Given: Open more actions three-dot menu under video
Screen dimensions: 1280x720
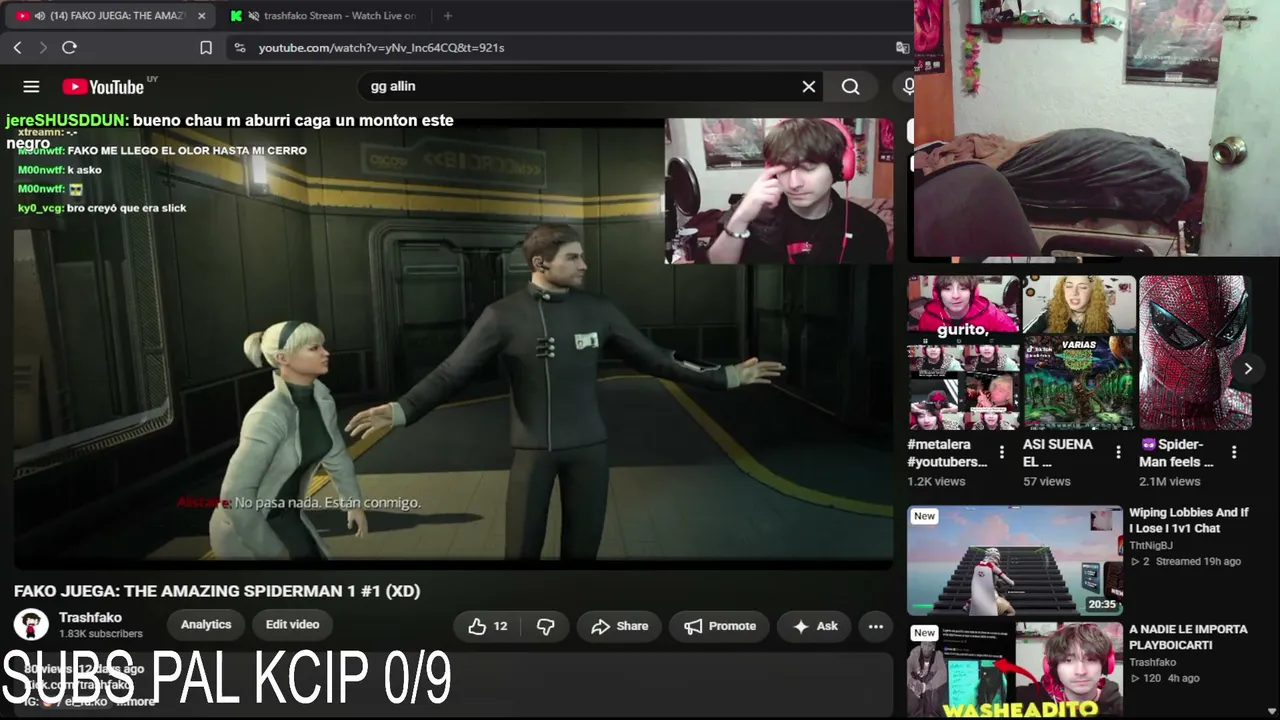Looking at the screenshot, I should pos(875,626).
